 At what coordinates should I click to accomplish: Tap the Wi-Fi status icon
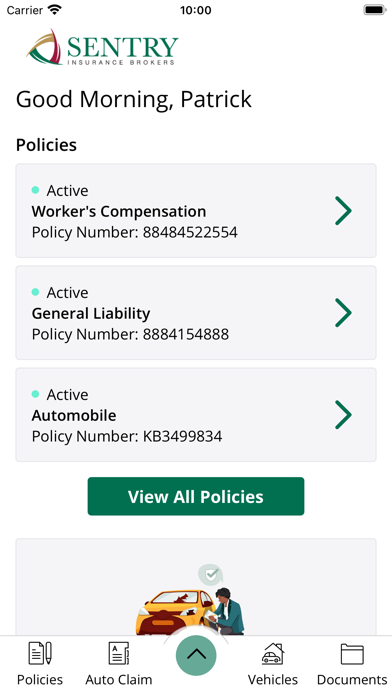[55, 10]
